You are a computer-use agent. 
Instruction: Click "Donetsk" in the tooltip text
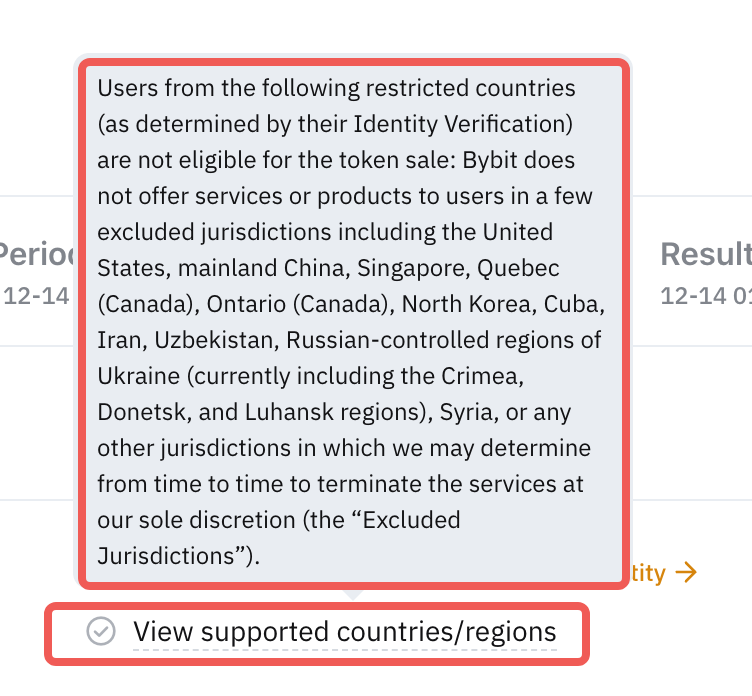(139, 412)
